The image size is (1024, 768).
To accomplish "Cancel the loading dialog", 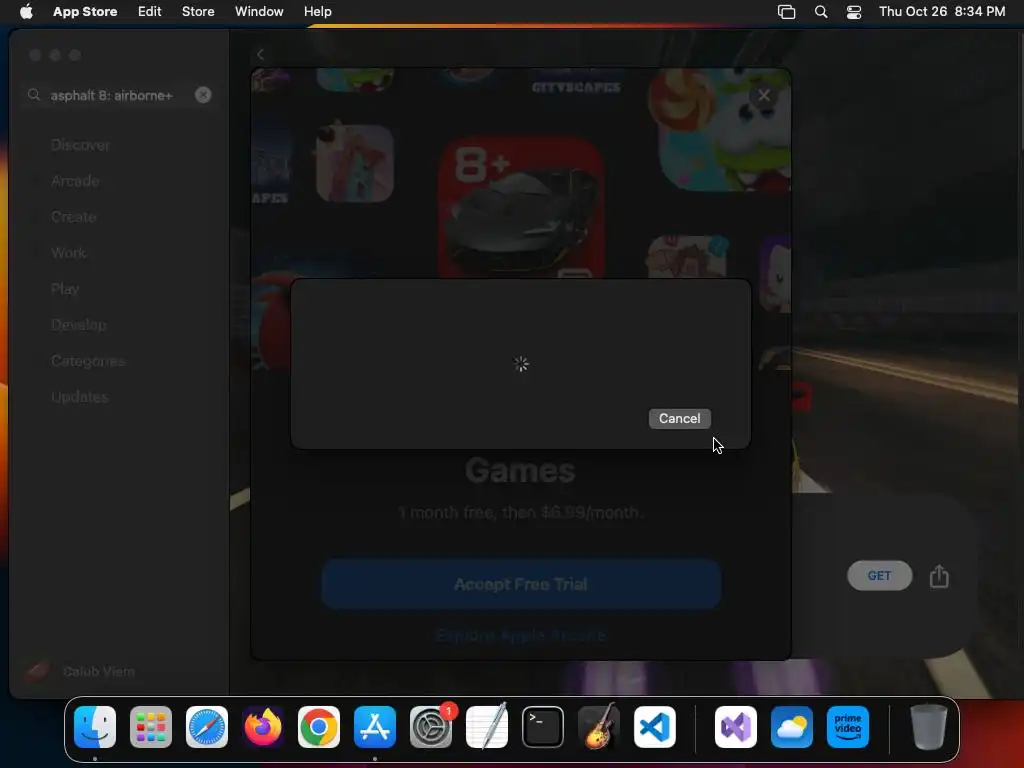I will 679,419.
